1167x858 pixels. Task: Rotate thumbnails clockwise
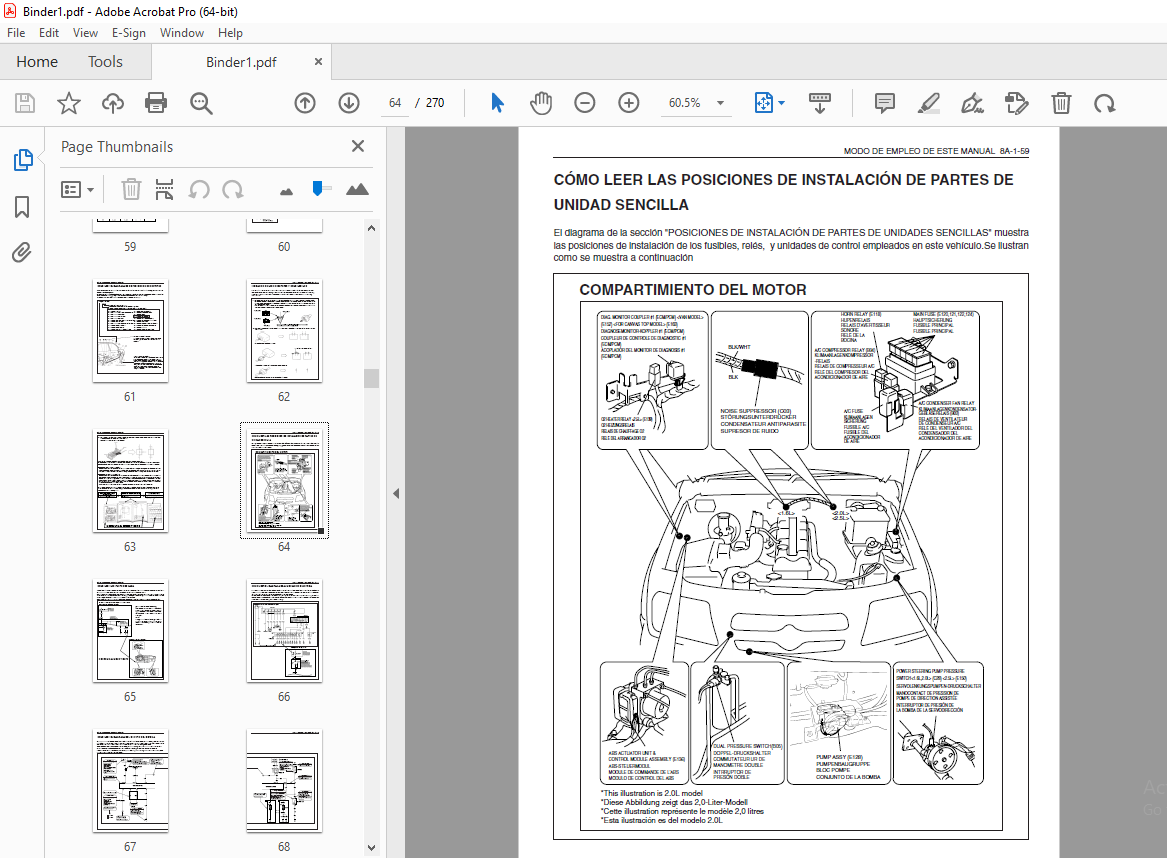233,189
